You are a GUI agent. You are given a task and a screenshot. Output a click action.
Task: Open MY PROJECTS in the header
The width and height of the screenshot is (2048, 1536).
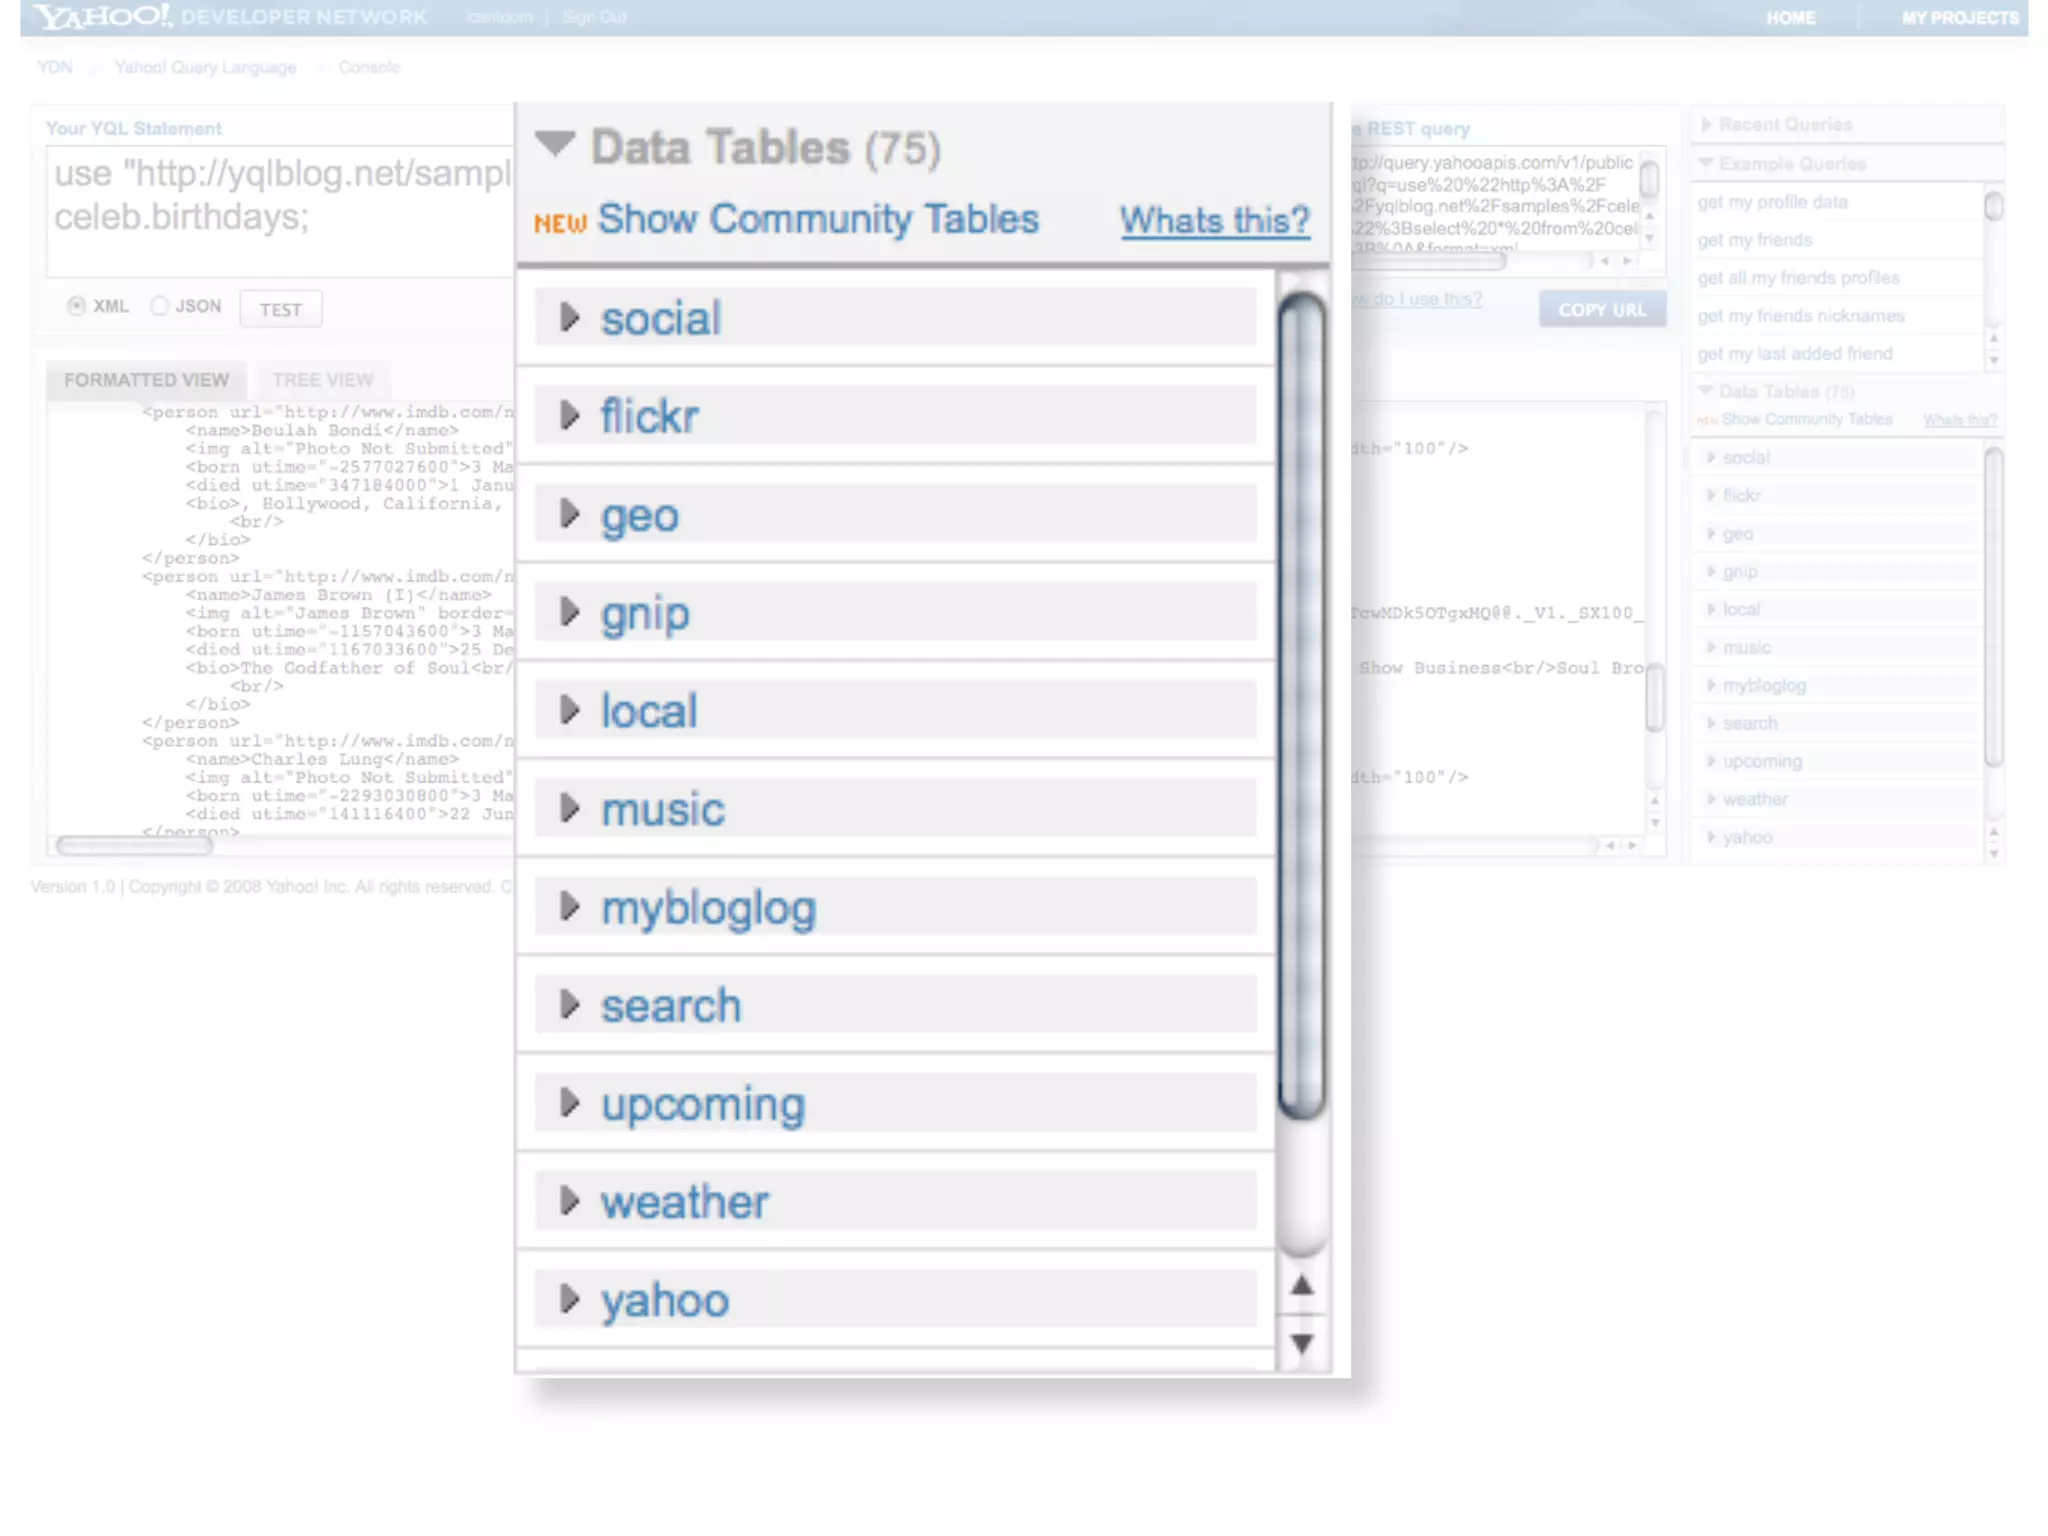click(1960, 18)
